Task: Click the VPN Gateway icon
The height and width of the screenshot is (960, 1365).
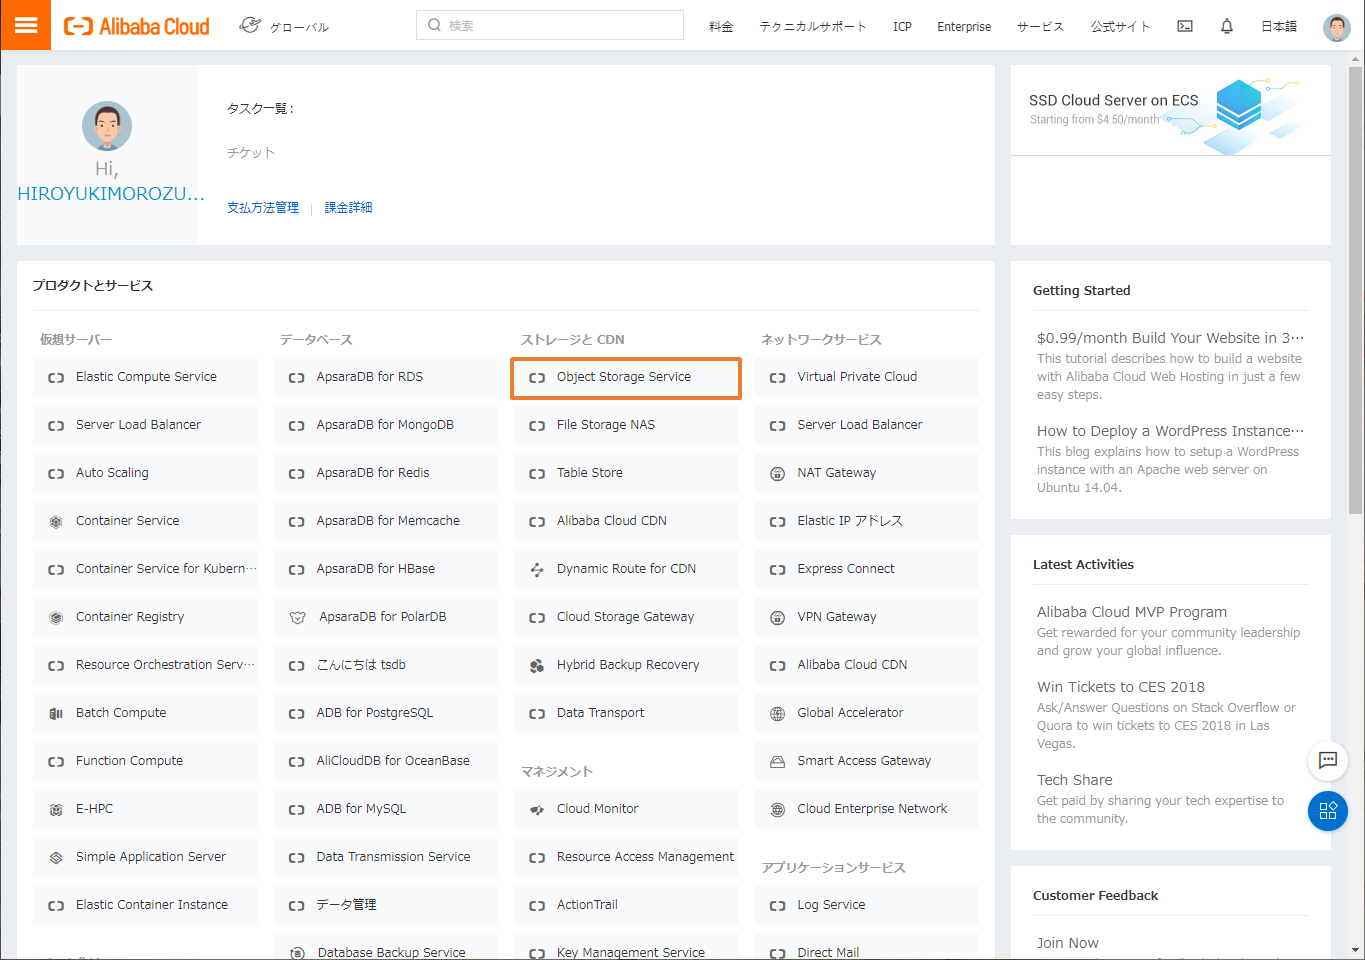Action: (x=777, y=617)
